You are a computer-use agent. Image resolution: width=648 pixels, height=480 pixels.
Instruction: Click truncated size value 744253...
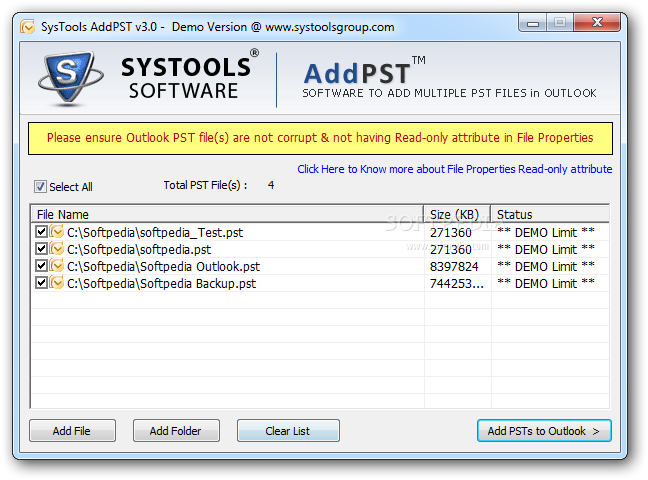point(456,284)
